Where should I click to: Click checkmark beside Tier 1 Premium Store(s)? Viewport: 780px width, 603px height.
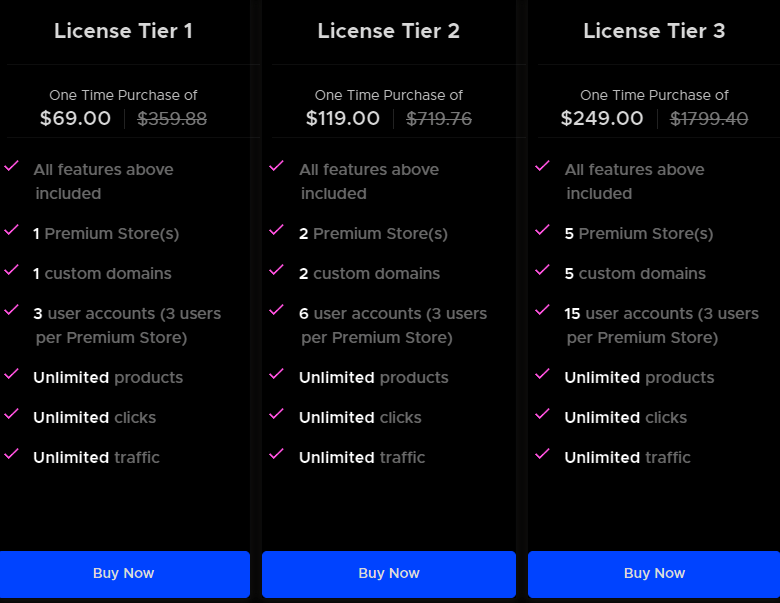point(11,231)
